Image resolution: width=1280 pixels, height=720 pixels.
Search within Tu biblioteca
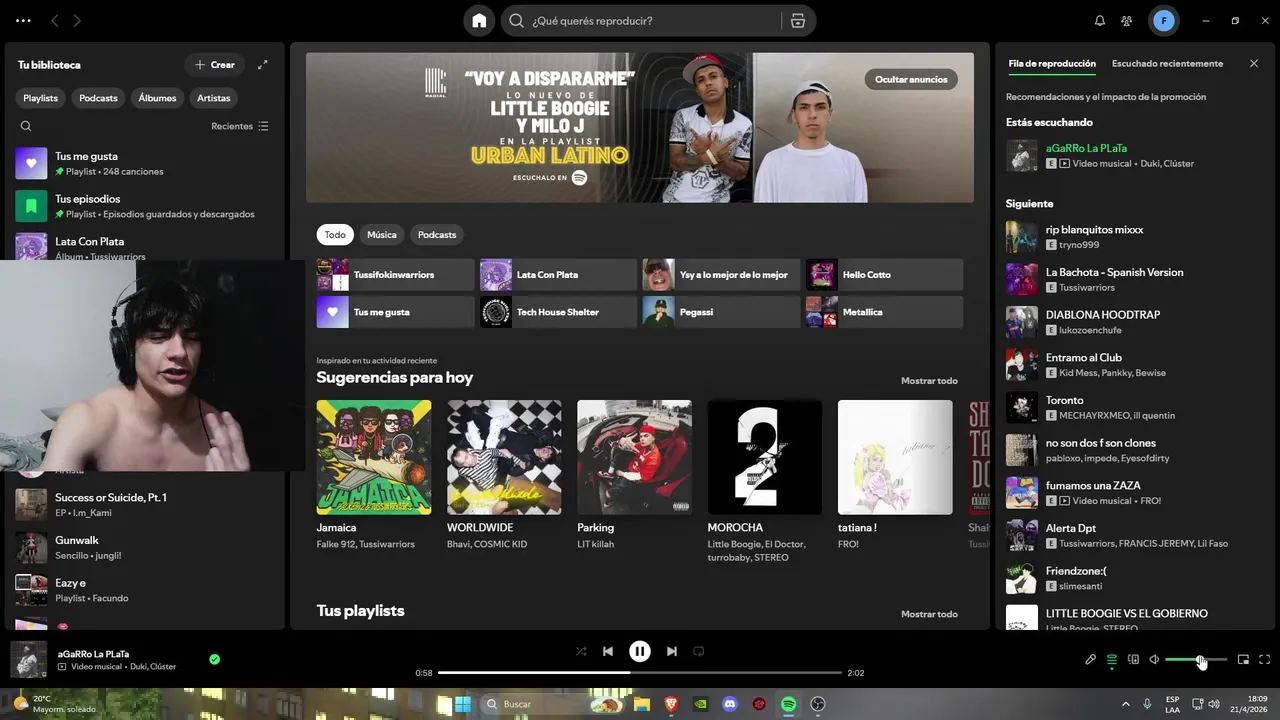tap(26, 126)
